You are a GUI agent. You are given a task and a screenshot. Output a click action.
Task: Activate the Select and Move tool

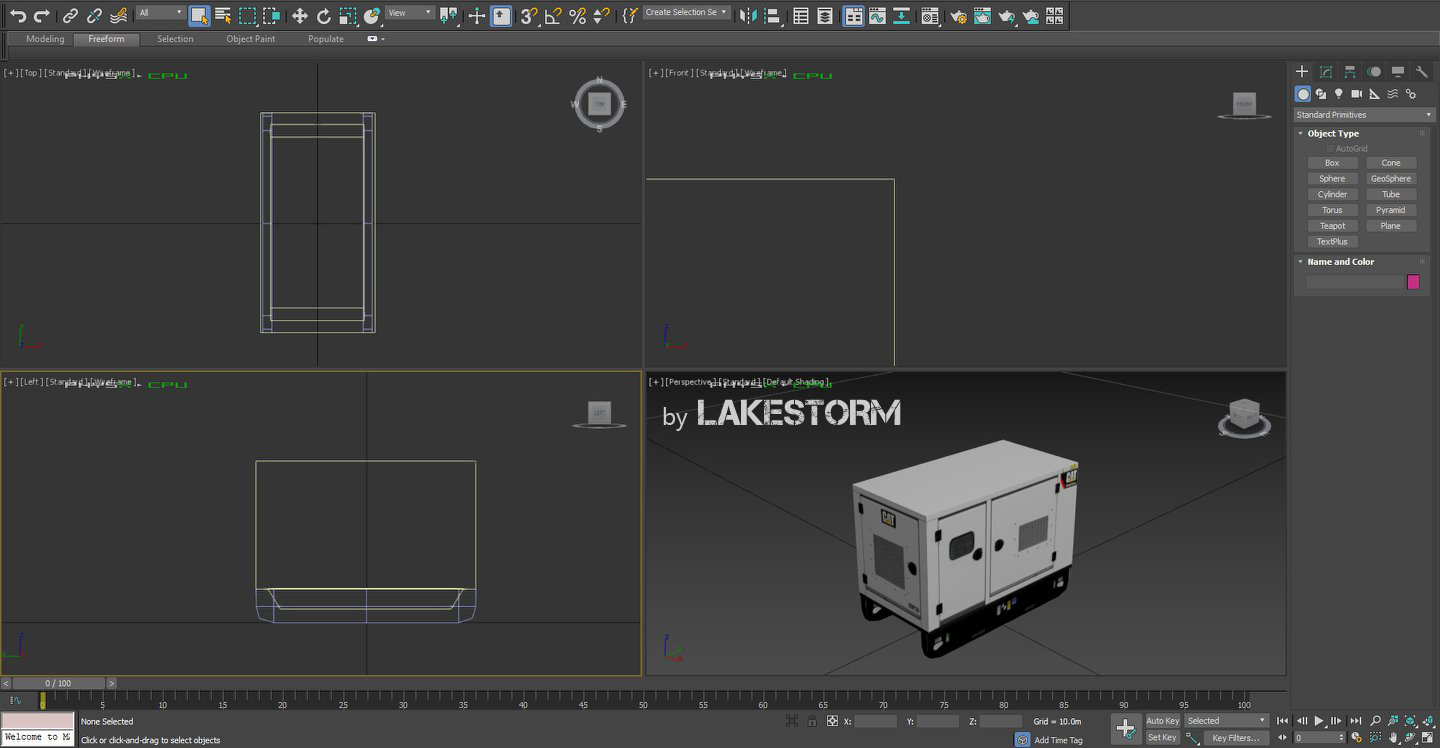(x=300, y=16)
